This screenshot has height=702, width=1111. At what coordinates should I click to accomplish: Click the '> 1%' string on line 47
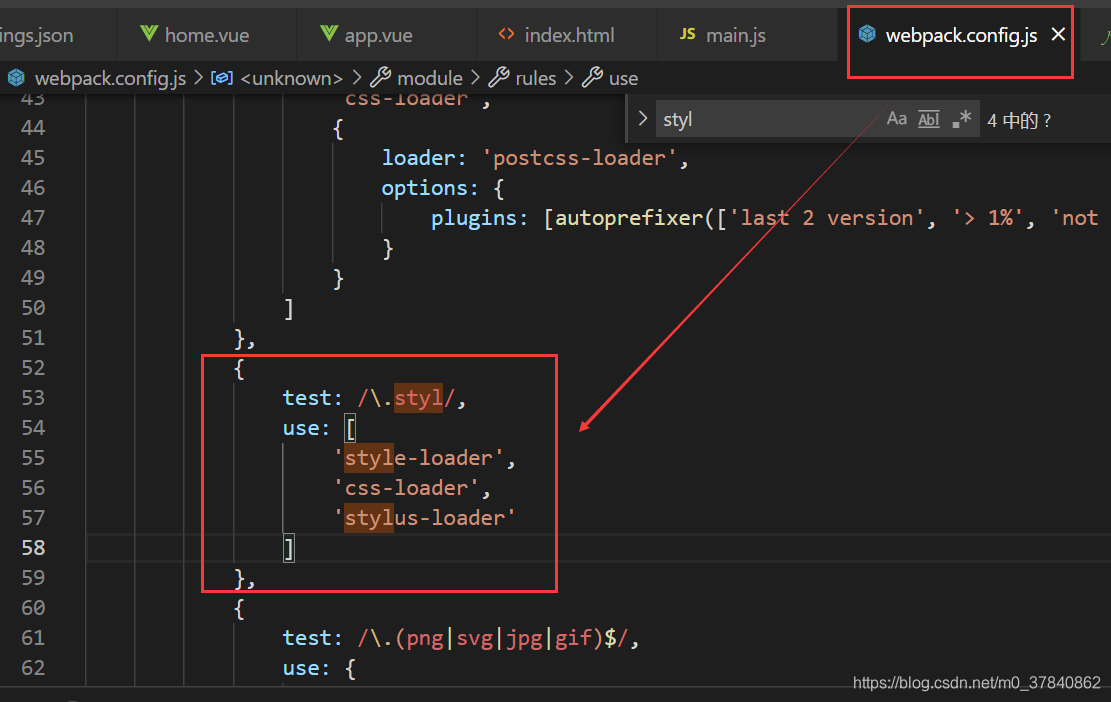click(x=987, y=218)
